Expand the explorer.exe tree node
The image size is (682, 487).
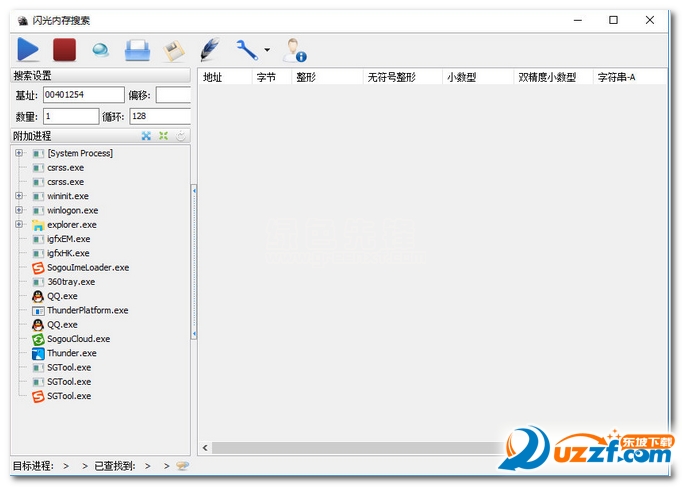point(19,225)
